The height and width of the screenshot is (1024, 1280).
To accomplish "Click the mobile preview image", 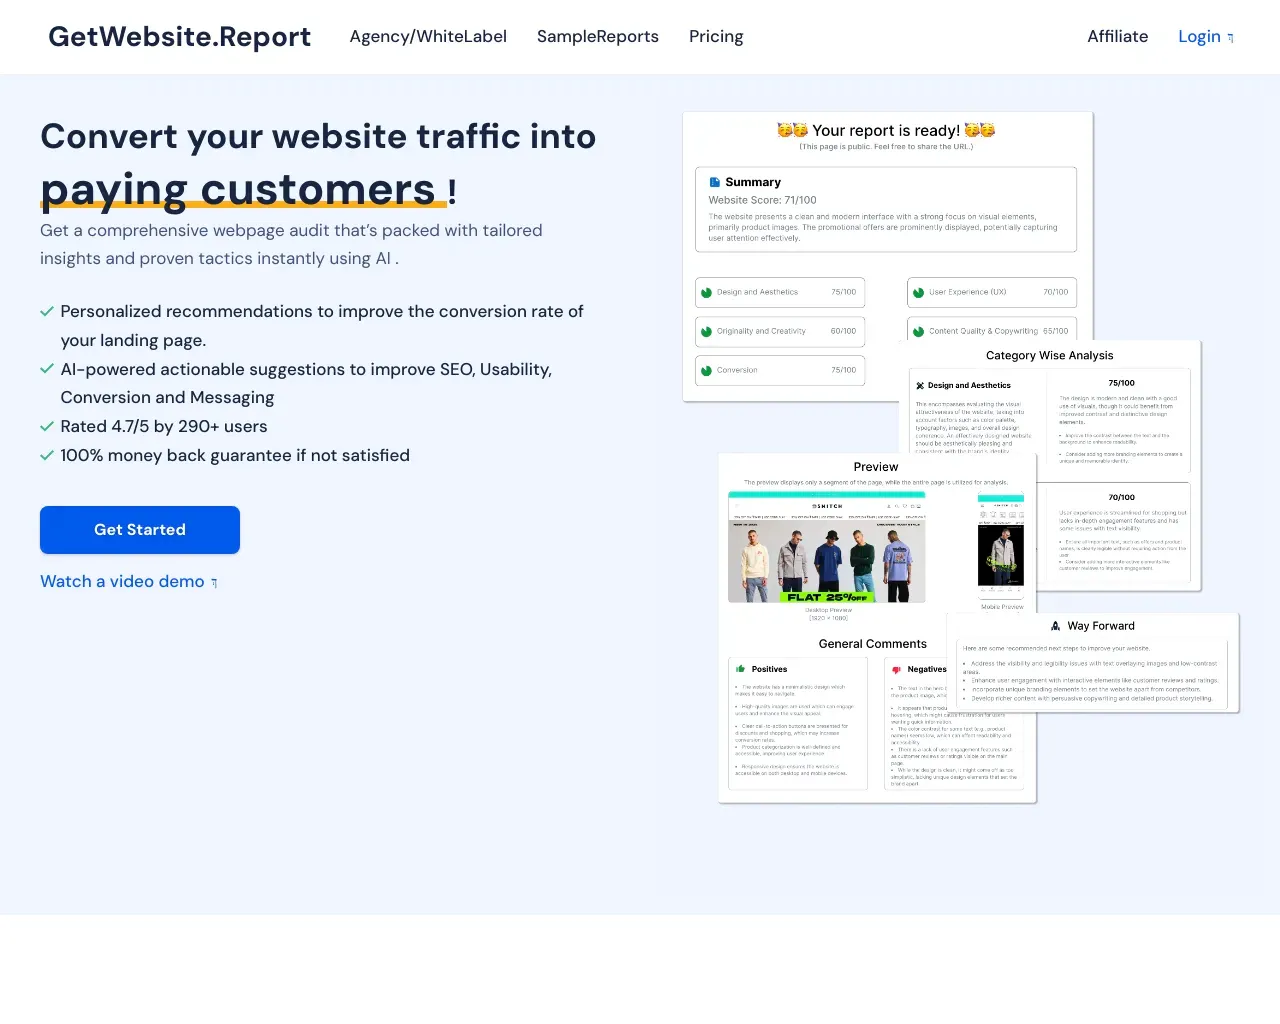I will (1001, 548).
